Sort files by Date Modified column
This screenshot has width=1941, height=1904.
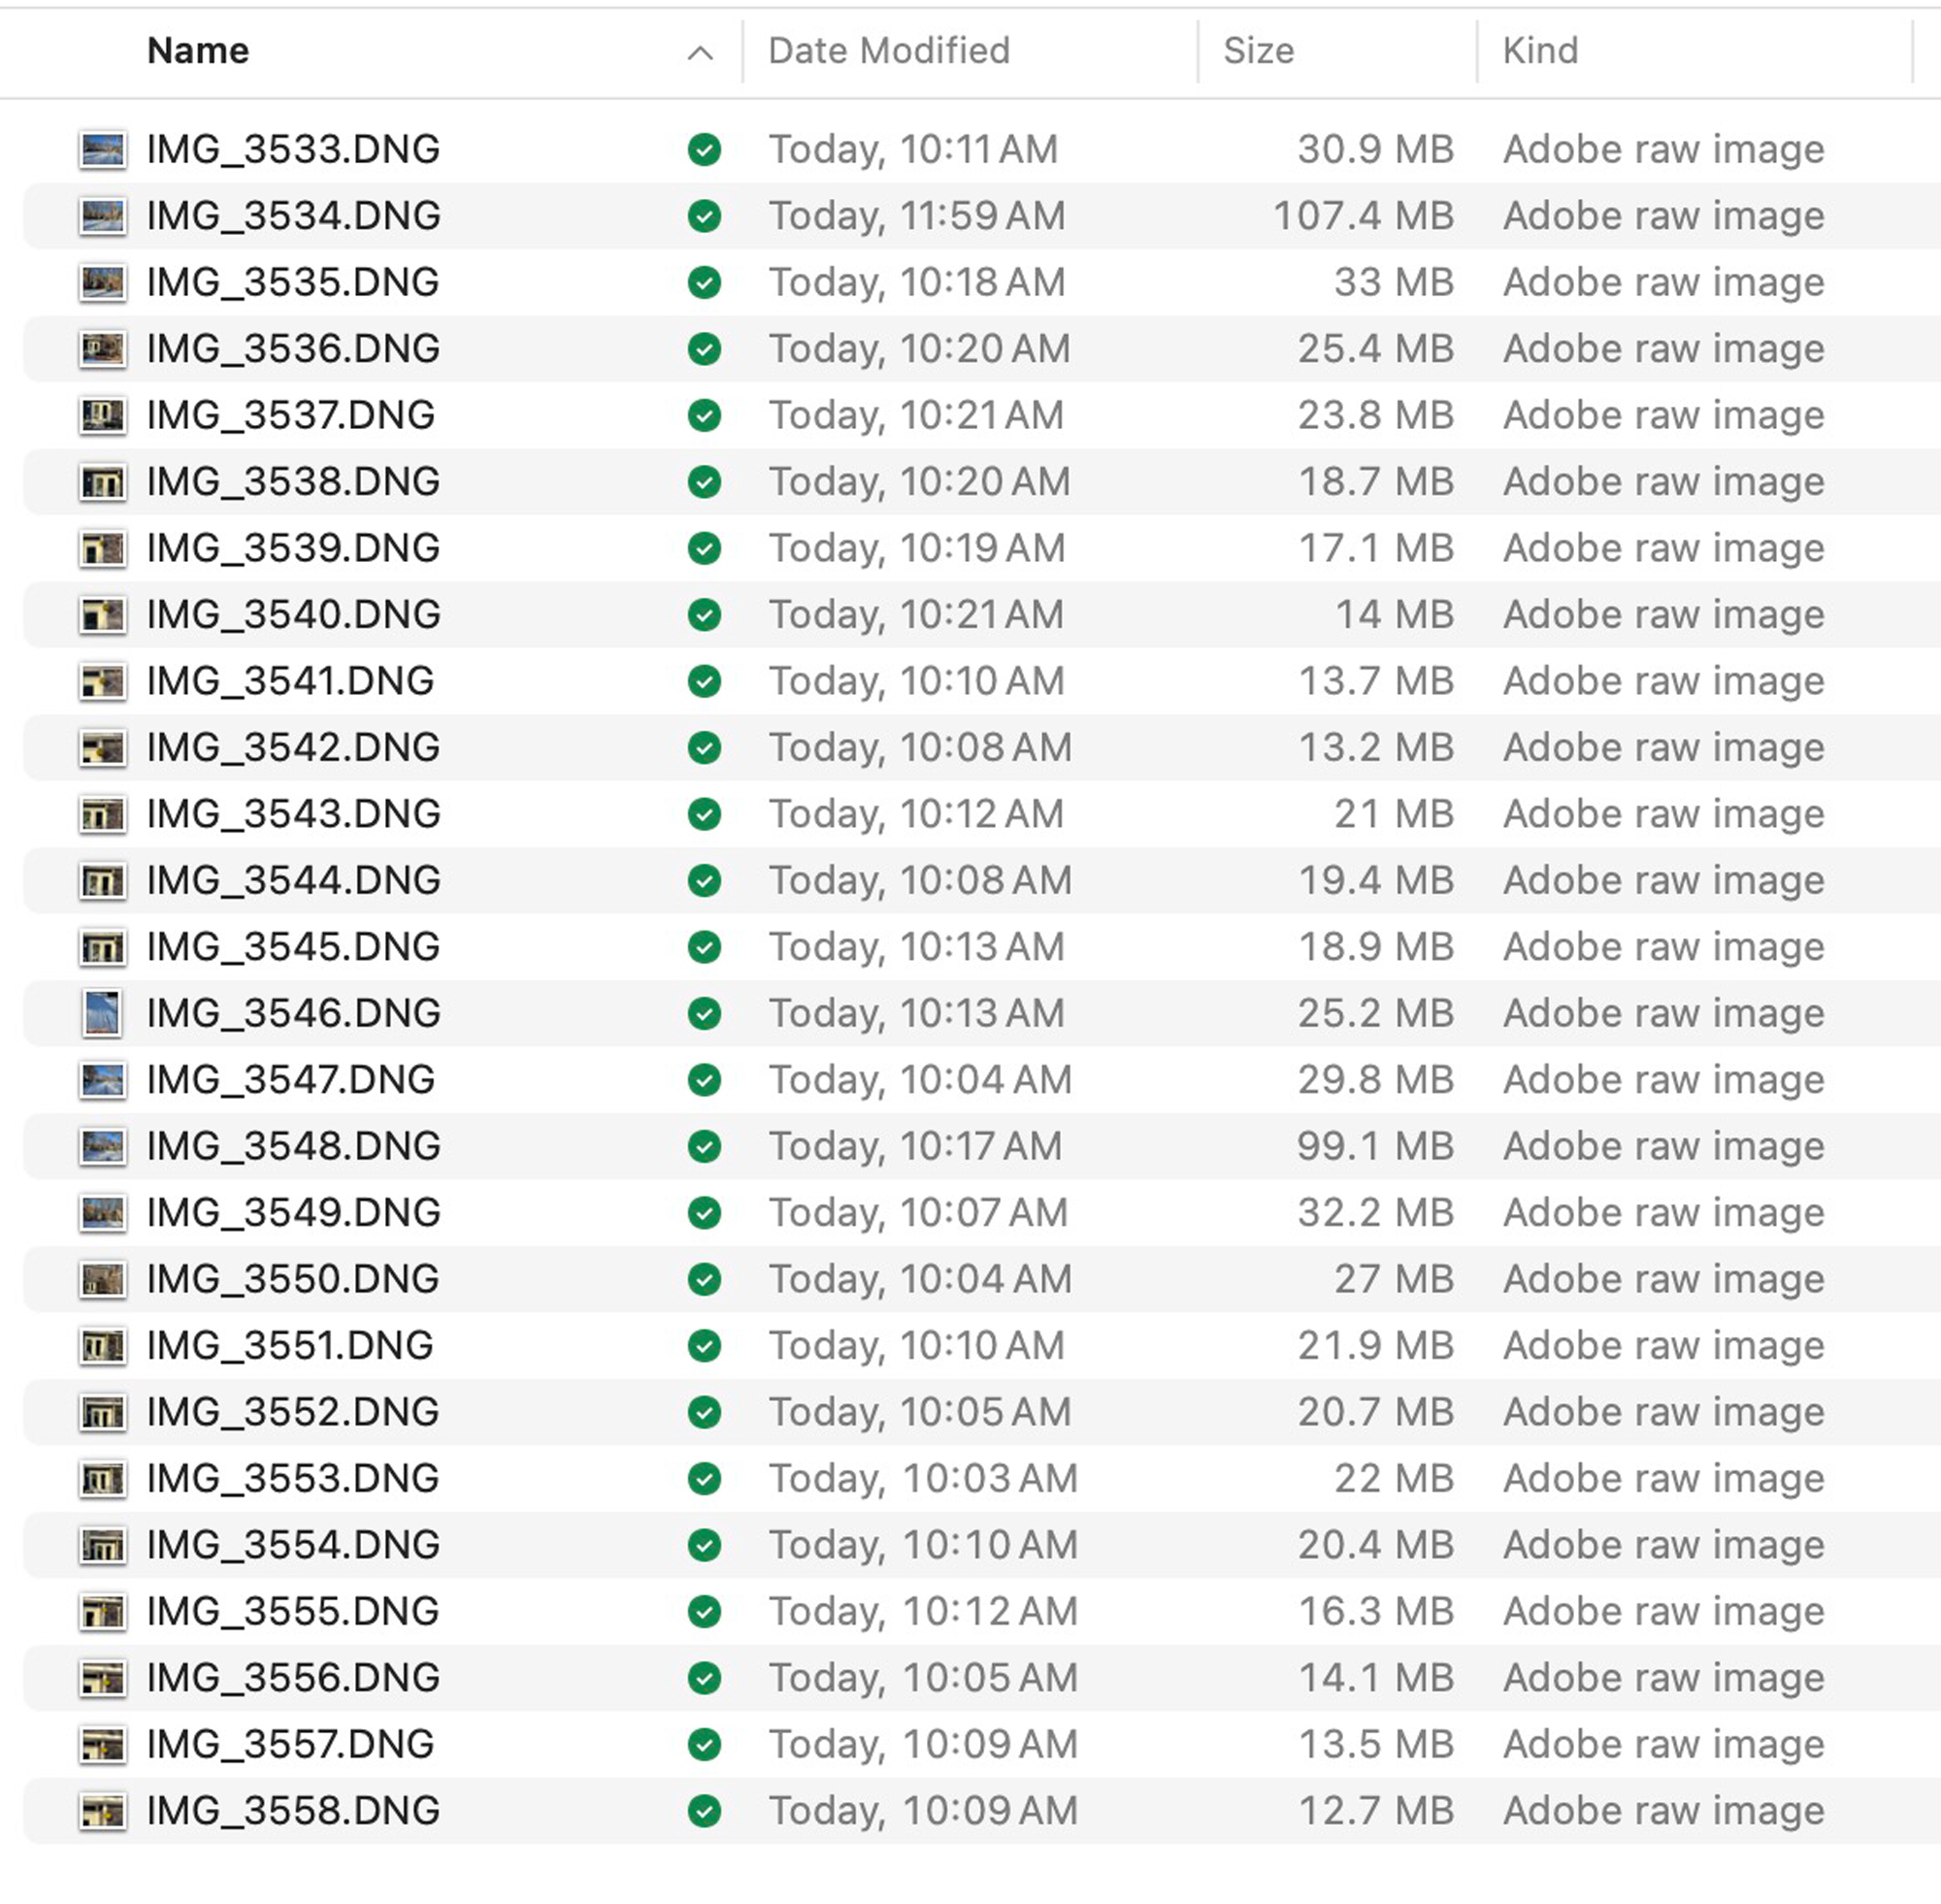click(x=889, y=51)
